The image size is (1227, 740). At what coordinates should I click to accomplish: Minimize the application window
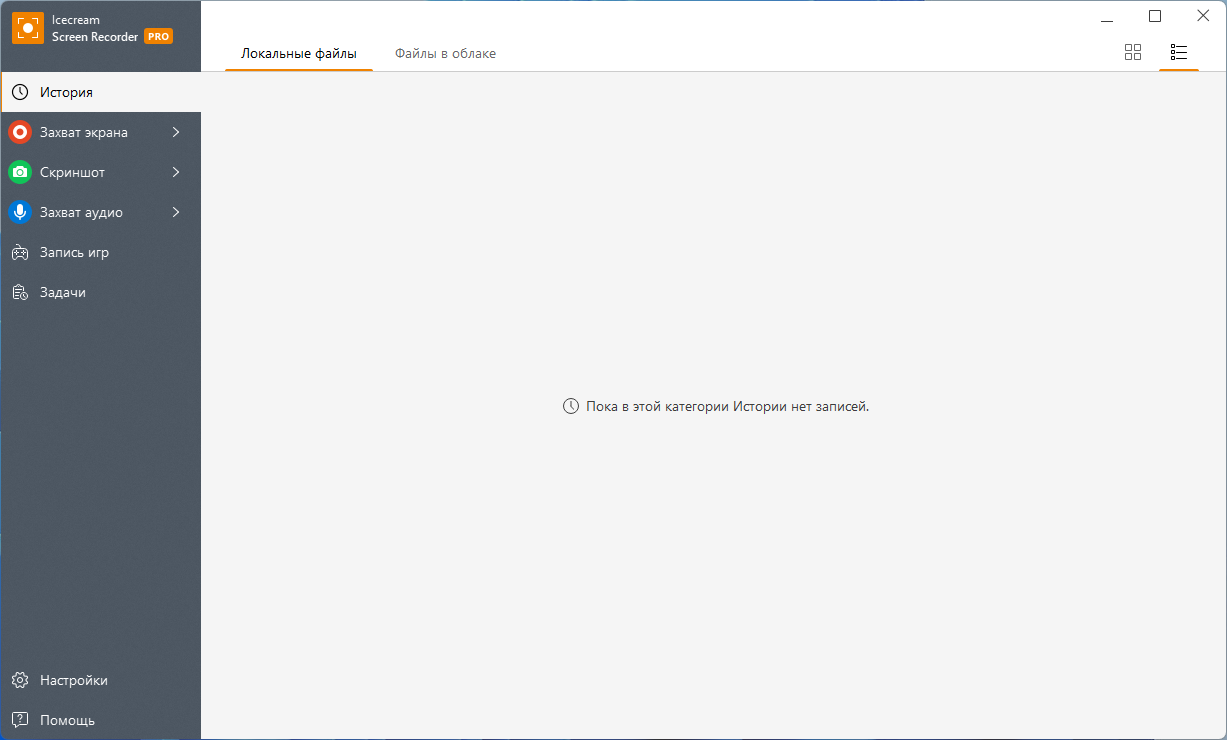[1107, 17]
